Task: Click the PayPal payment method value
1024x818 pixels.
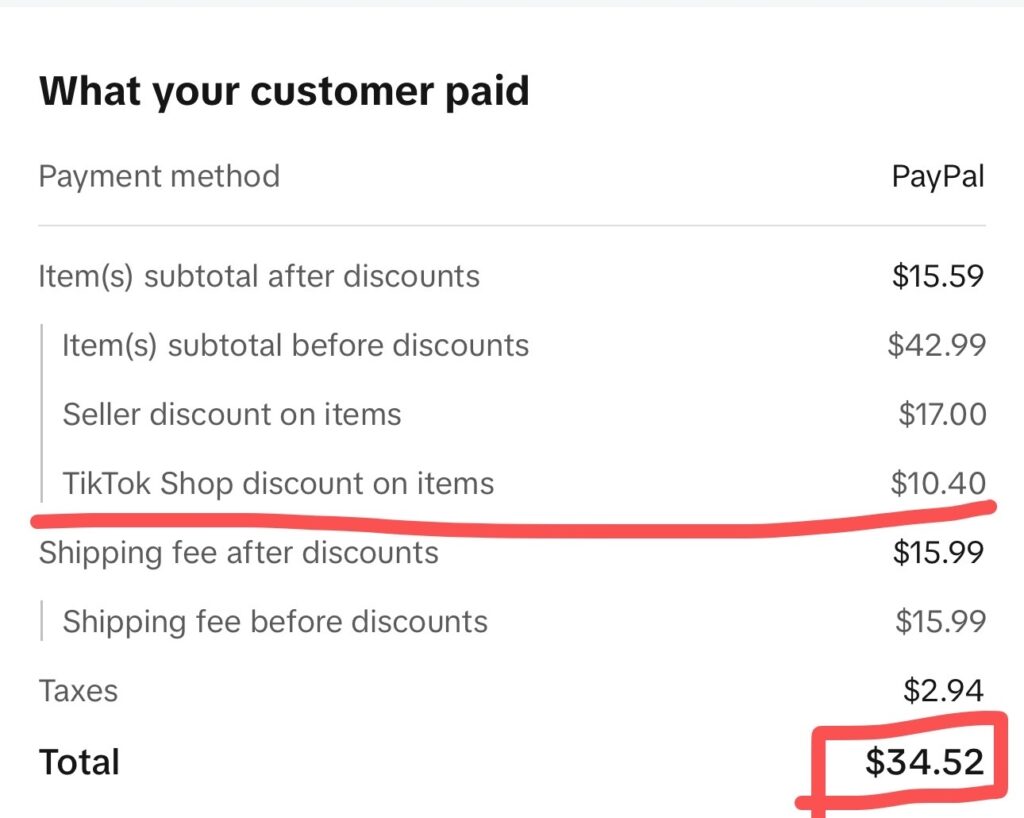Action: point(937,177)
